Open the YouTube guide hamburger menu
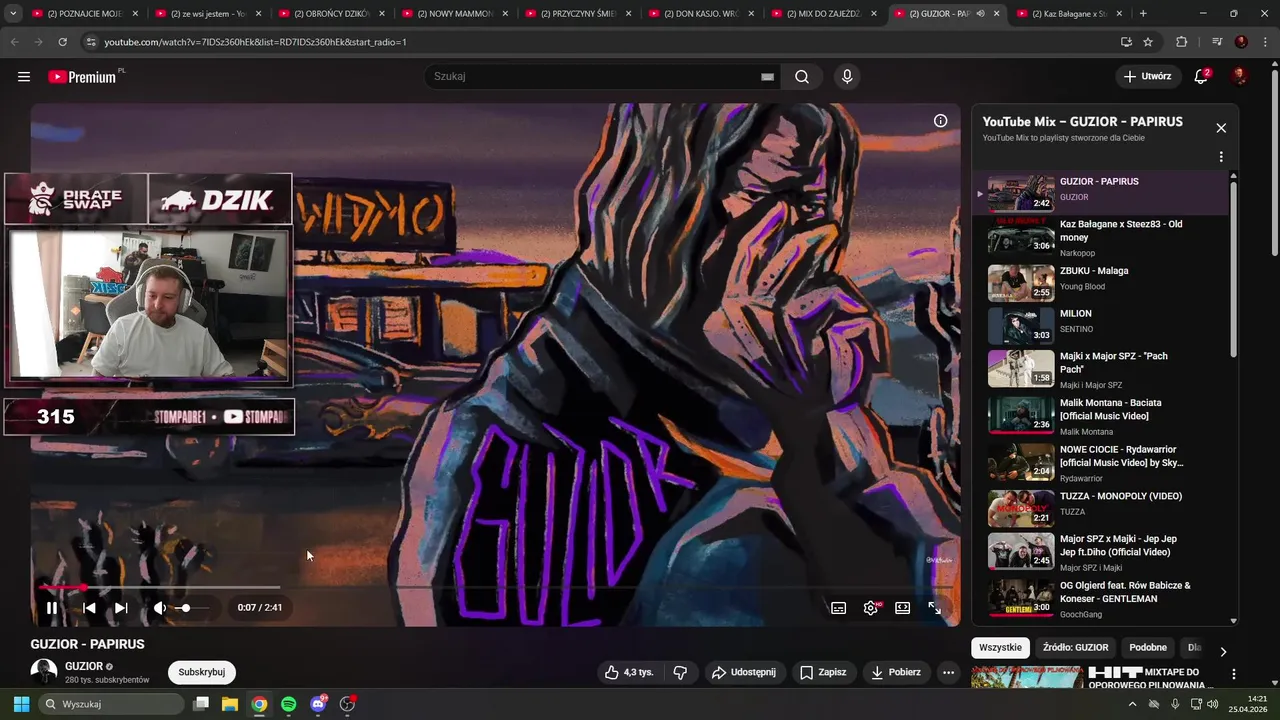Screen dimensions: 1280x720 pos(24,77)
